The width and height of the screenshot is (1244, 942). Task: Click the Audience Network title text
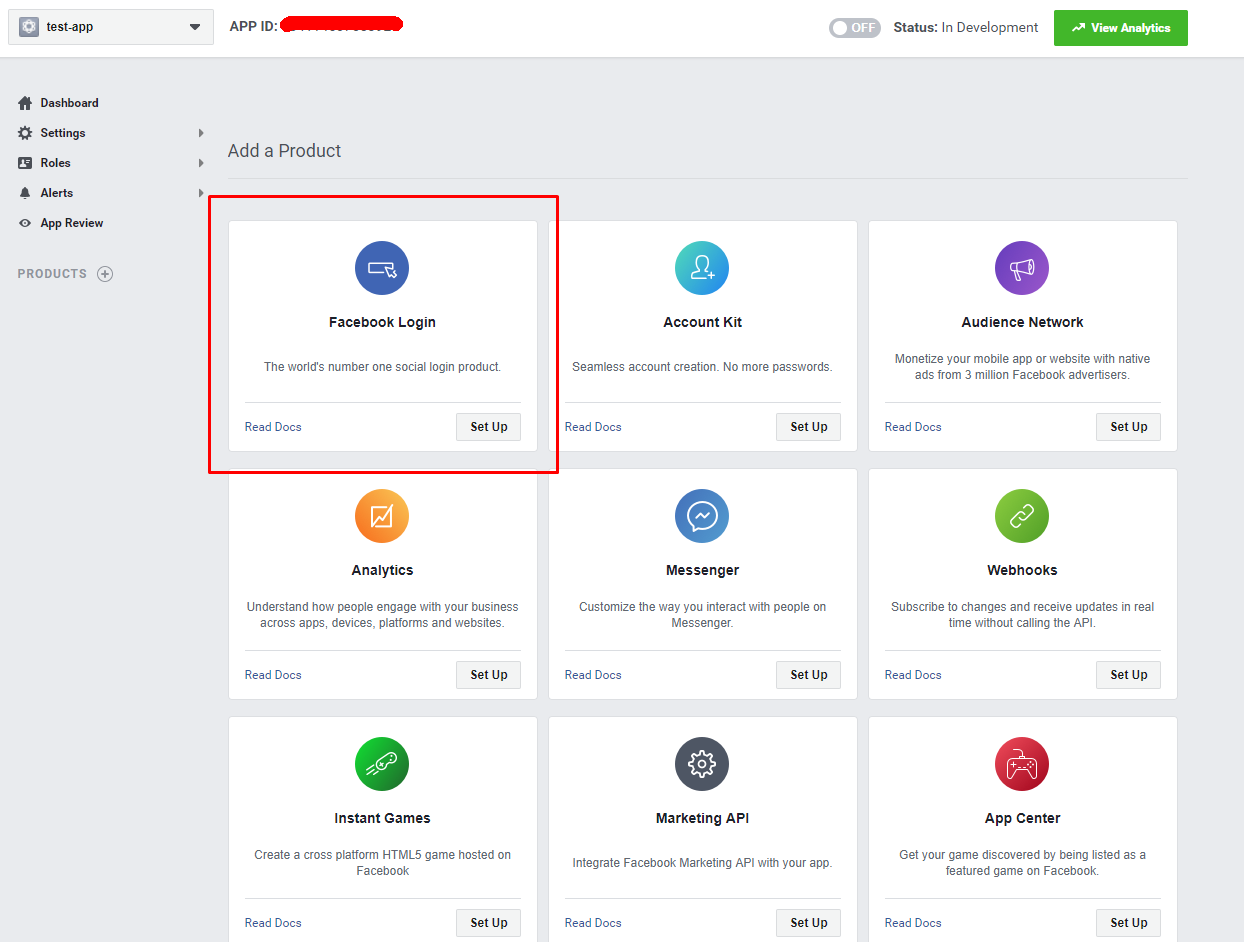[1022, 322]
